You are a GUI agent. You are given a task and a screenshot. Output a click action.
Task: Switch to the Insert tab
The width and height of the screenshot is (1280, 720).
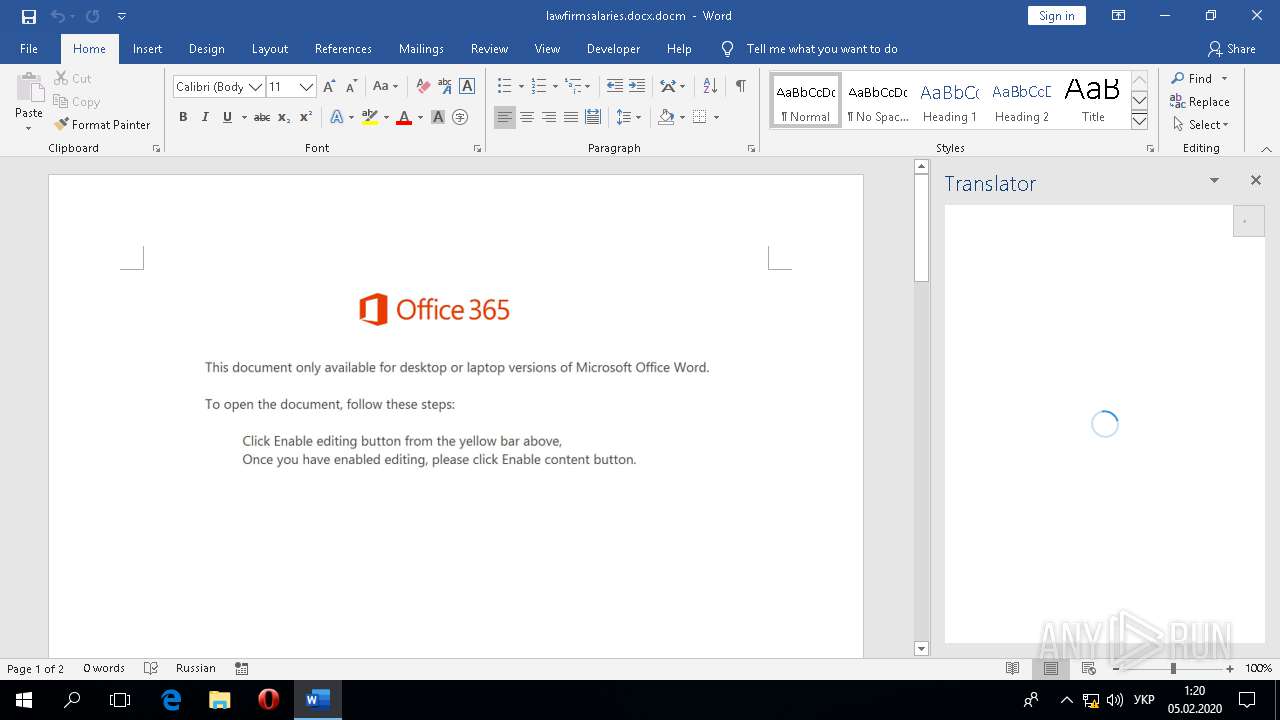click(147, 48)
